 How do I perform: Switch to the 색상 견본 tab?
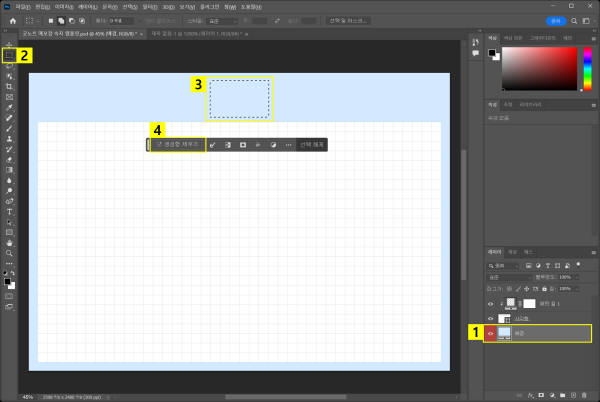513,38
